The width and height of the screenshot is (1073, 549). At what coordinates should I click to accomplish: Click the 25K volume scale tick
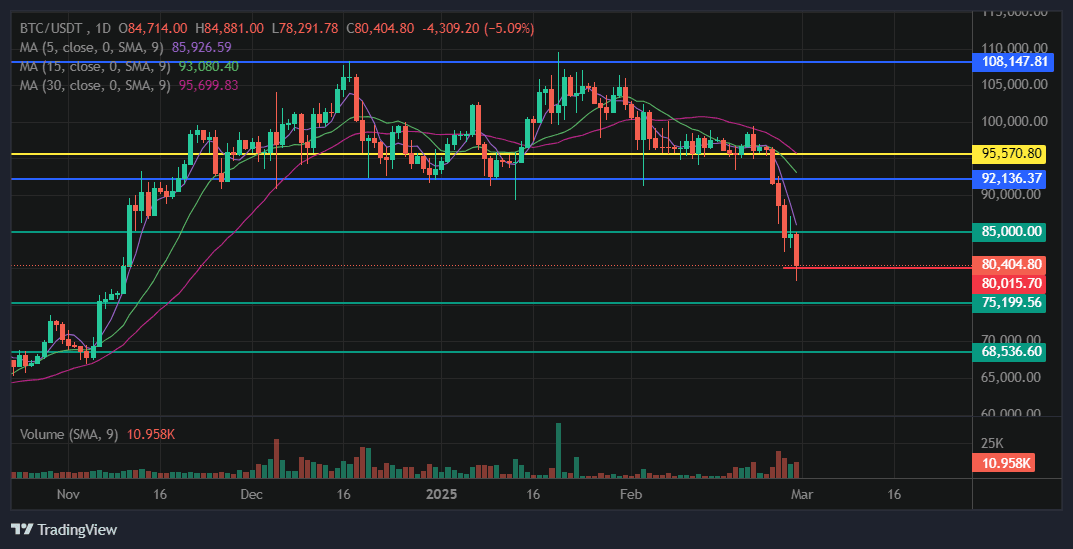(x=991, y=442)
